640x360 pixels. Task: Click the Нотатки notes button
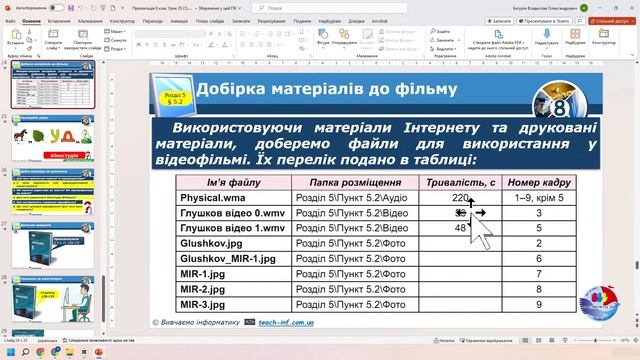(444, 340)
